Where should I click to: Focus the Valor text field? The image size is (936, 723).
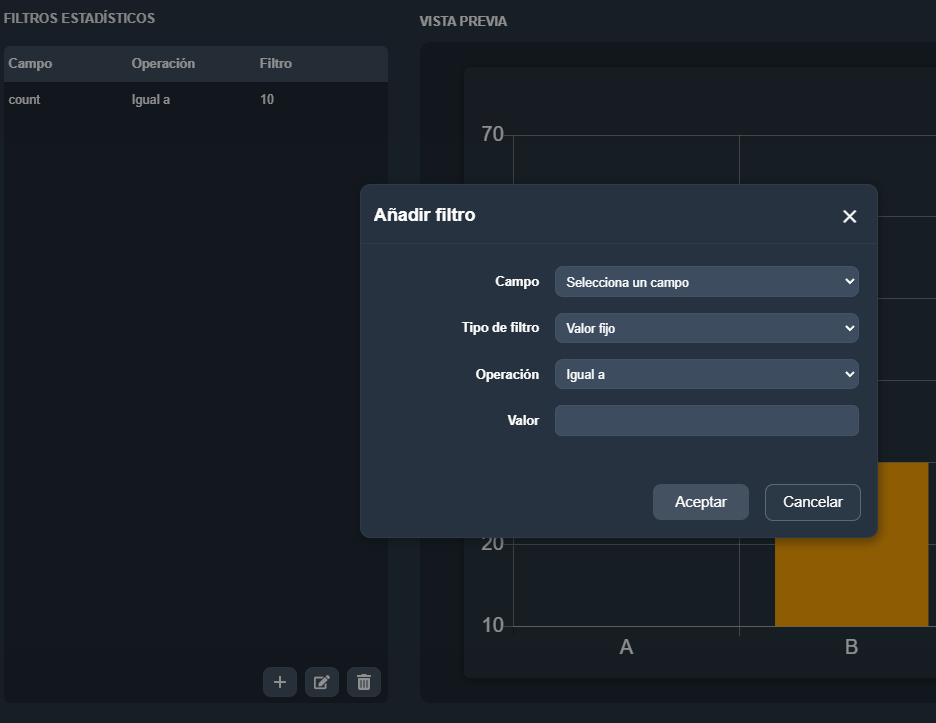pos(706,420)
